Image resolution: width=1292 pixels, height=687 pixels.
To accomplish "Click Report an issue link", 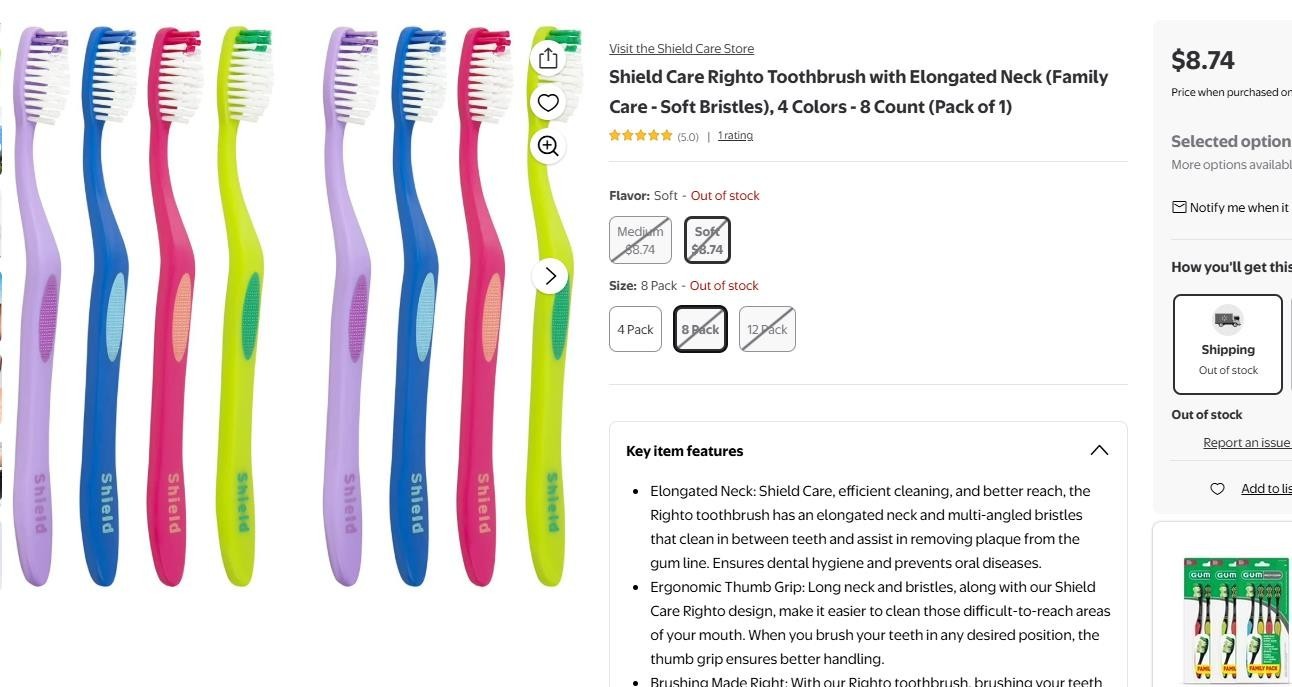I will [1247, 443].
